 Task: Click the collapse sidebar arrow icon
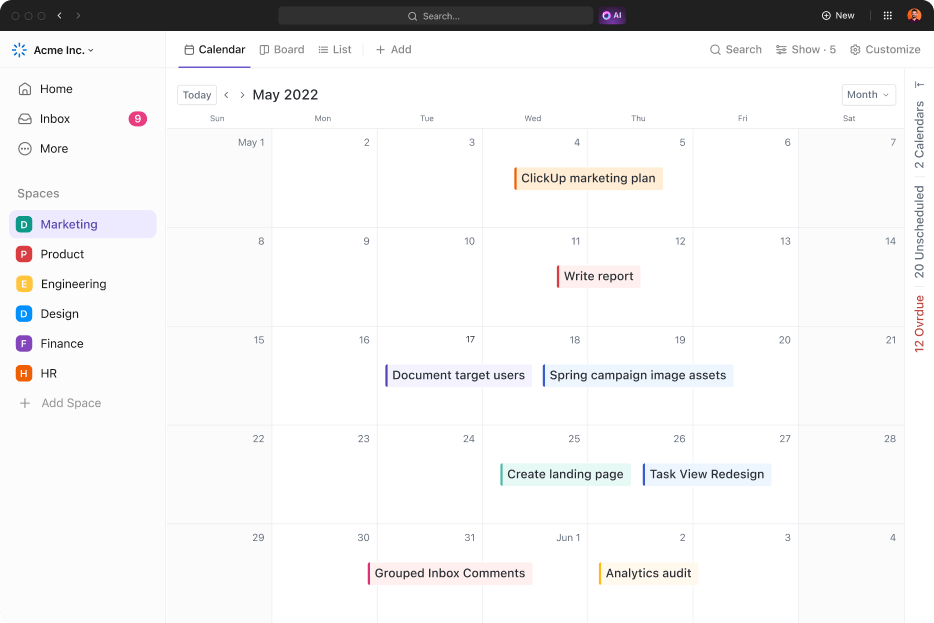919,85
